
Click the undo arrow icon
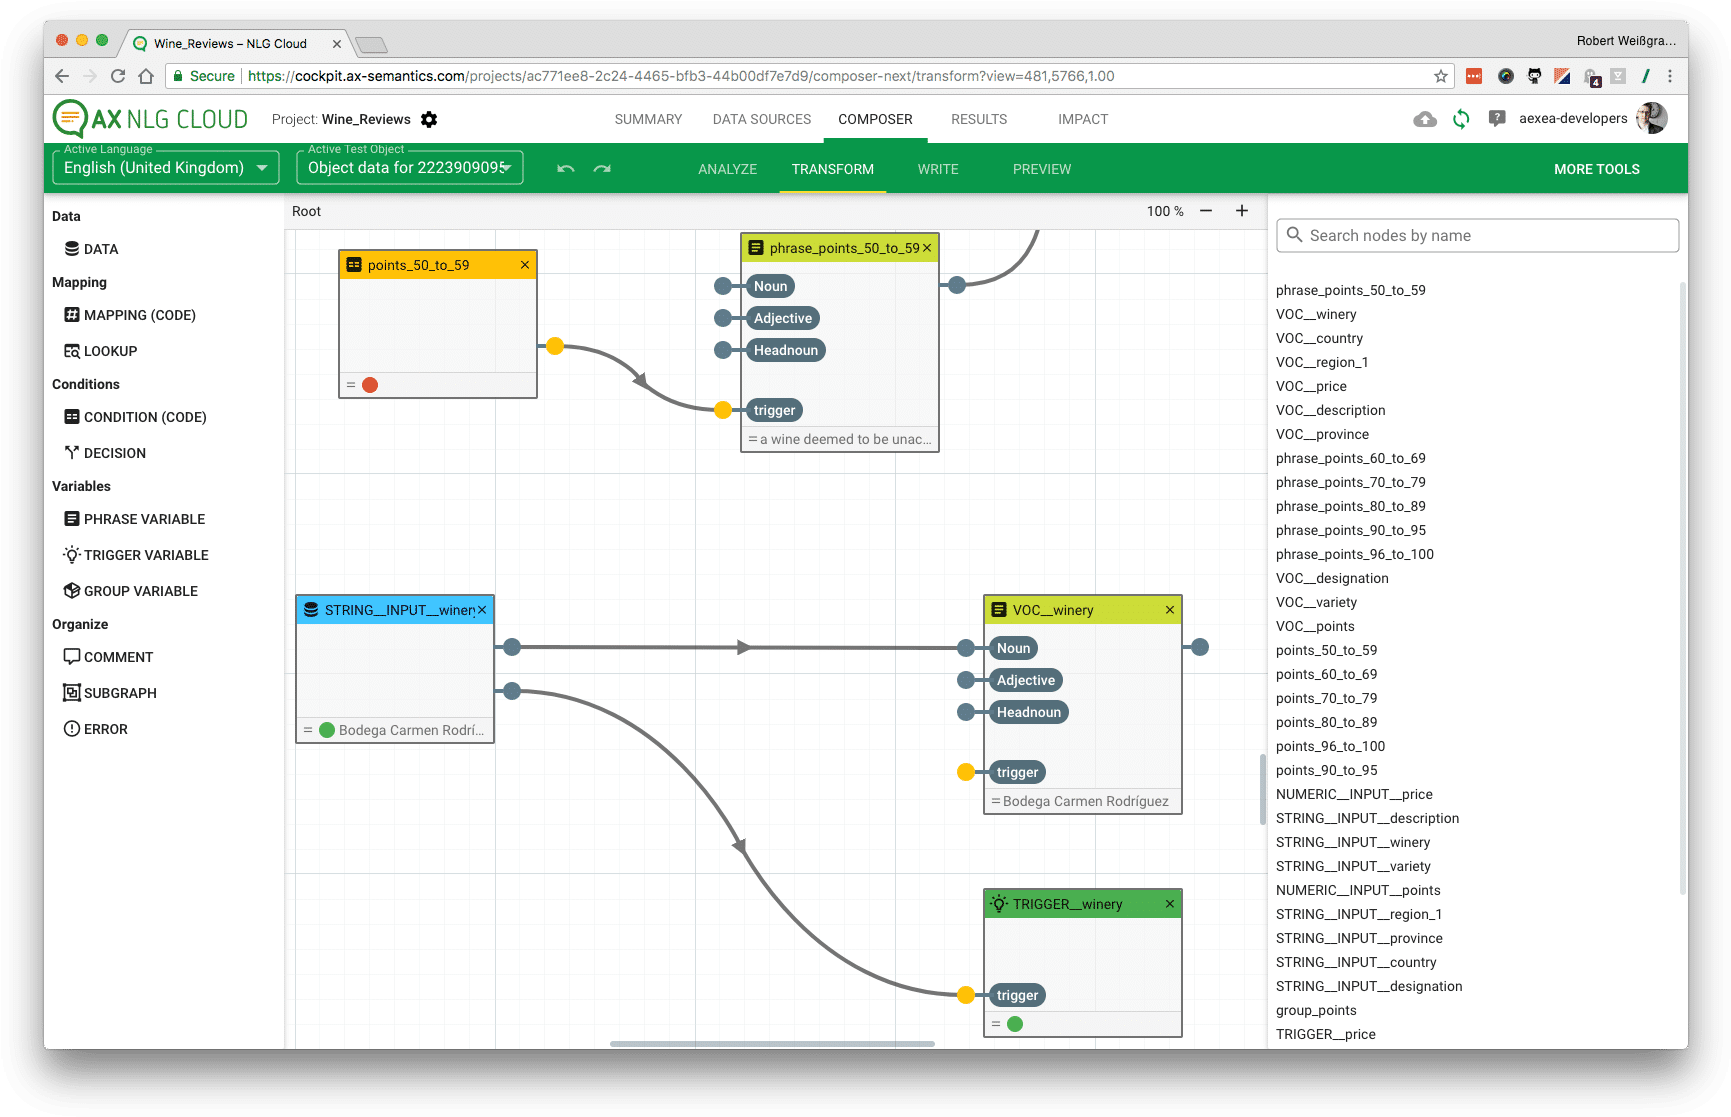click(x=566, y=169)
